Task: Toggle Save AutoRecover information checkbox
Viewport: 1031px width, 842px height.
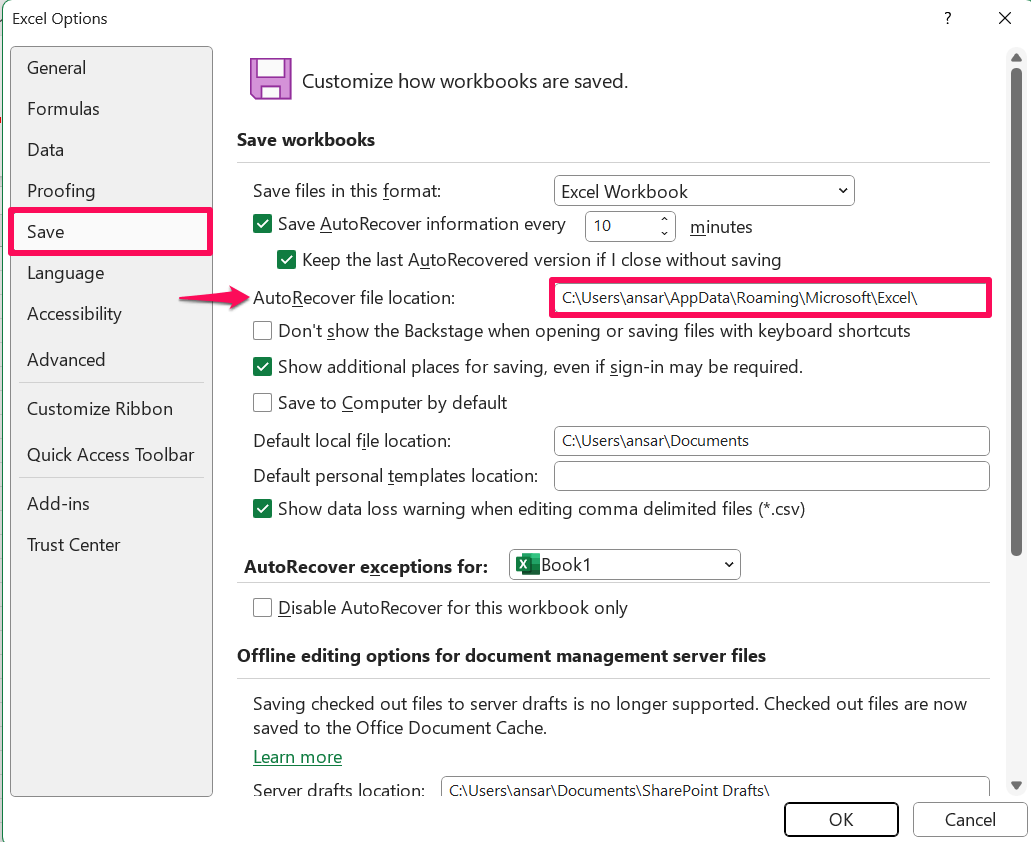Action: [262, 224]
